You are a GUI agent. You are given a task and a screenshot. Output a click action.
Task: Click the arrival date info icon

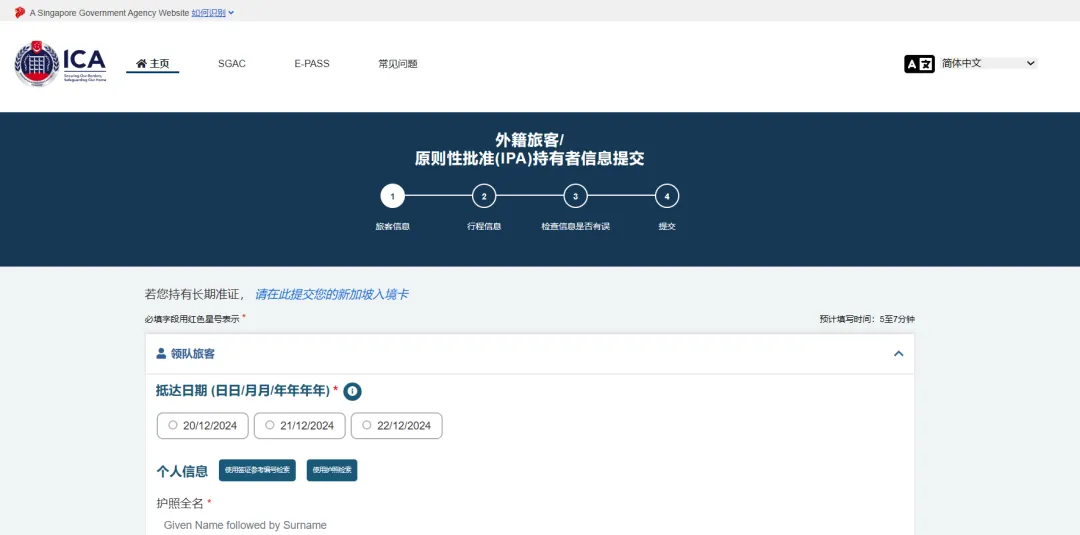pyautogui.click(x=352, y=391)
